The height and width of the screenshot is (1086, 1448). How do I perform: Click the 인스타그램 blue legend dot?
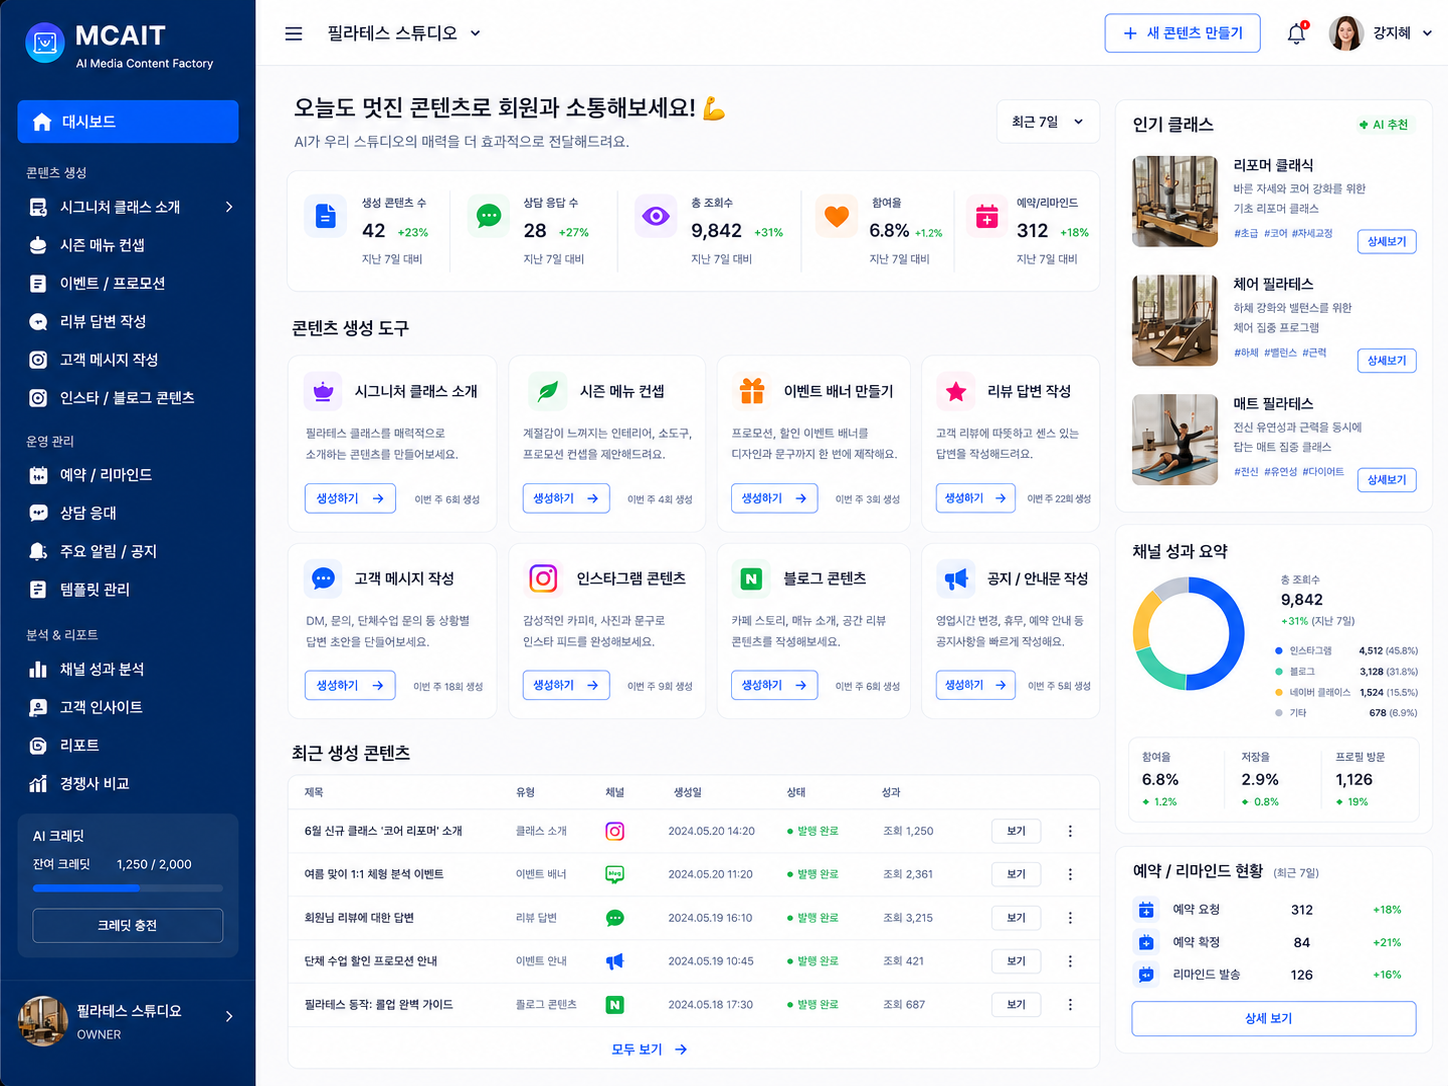1279,651
